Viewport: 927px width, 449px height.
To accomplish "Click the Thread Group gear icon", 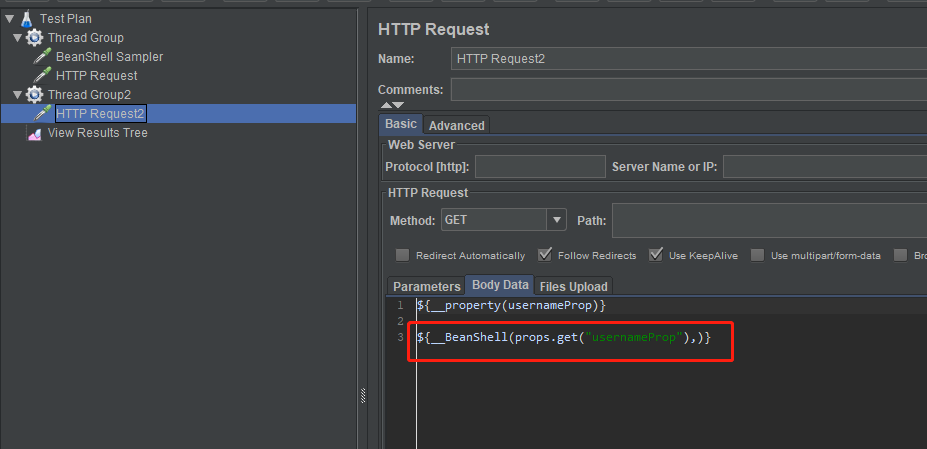I will point(34,38).
